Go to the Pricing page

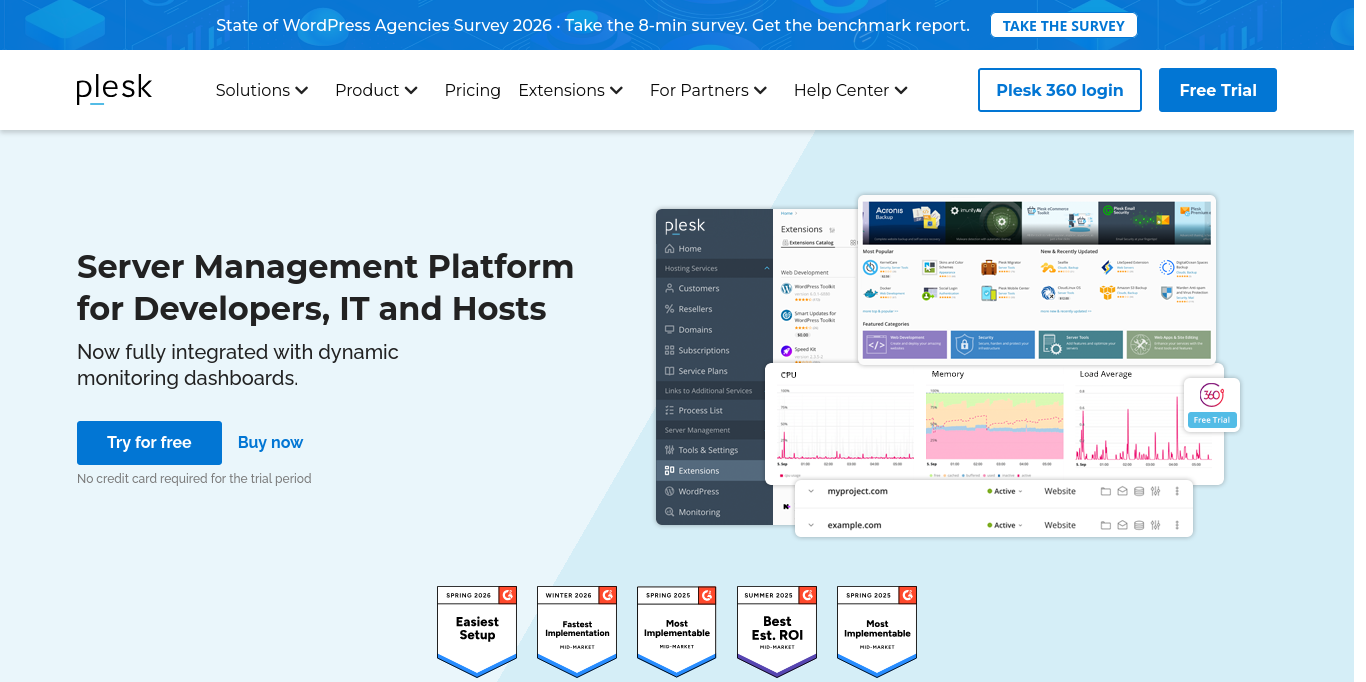coord(473,90)
